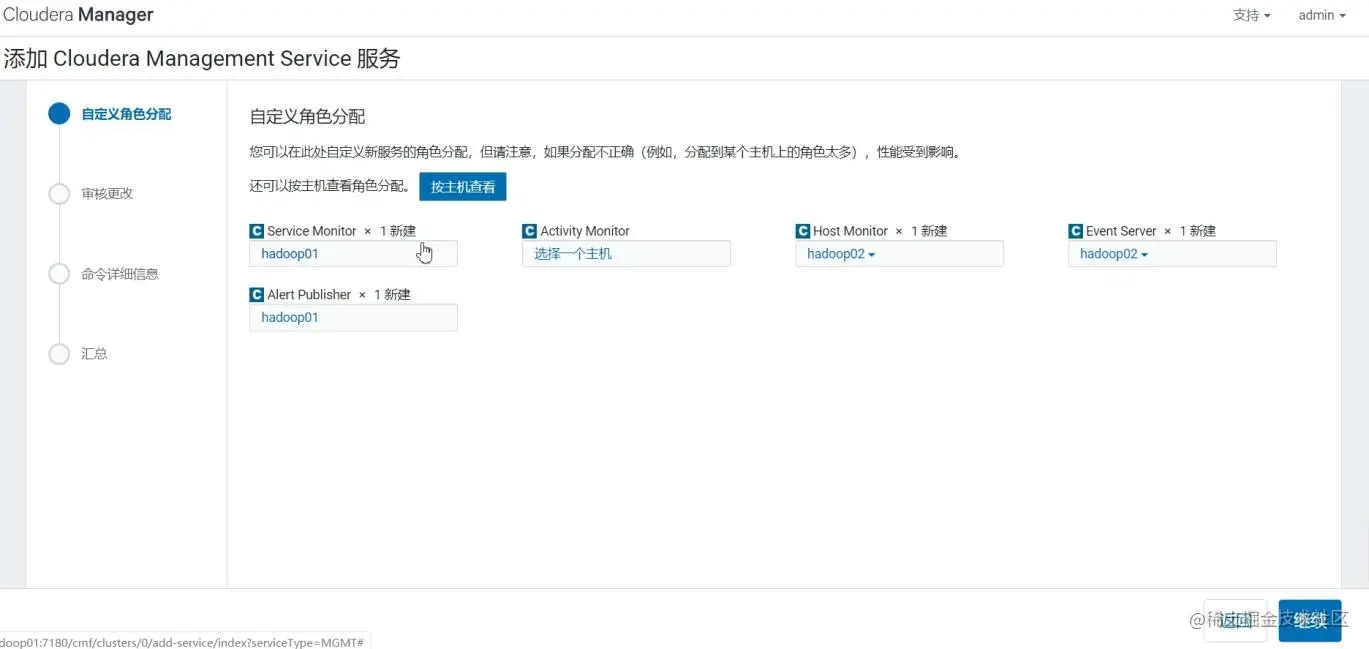Open Service Monitor hadoop01 host field
The image size is (1369, 649).
pyautogui.click(x=353, y=254)
